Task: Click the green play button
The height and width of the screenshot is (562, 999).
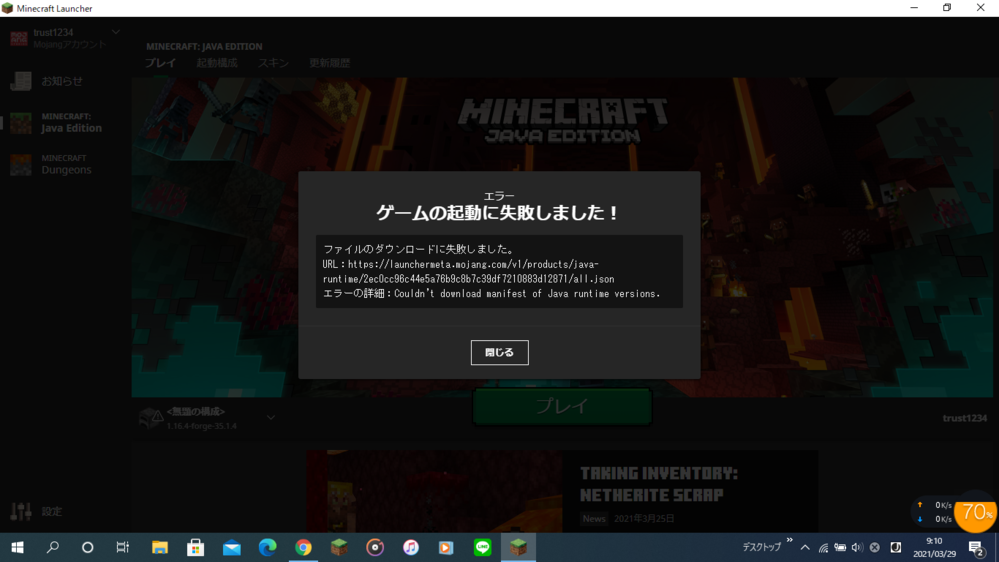Action: click(x=563, y=406)
